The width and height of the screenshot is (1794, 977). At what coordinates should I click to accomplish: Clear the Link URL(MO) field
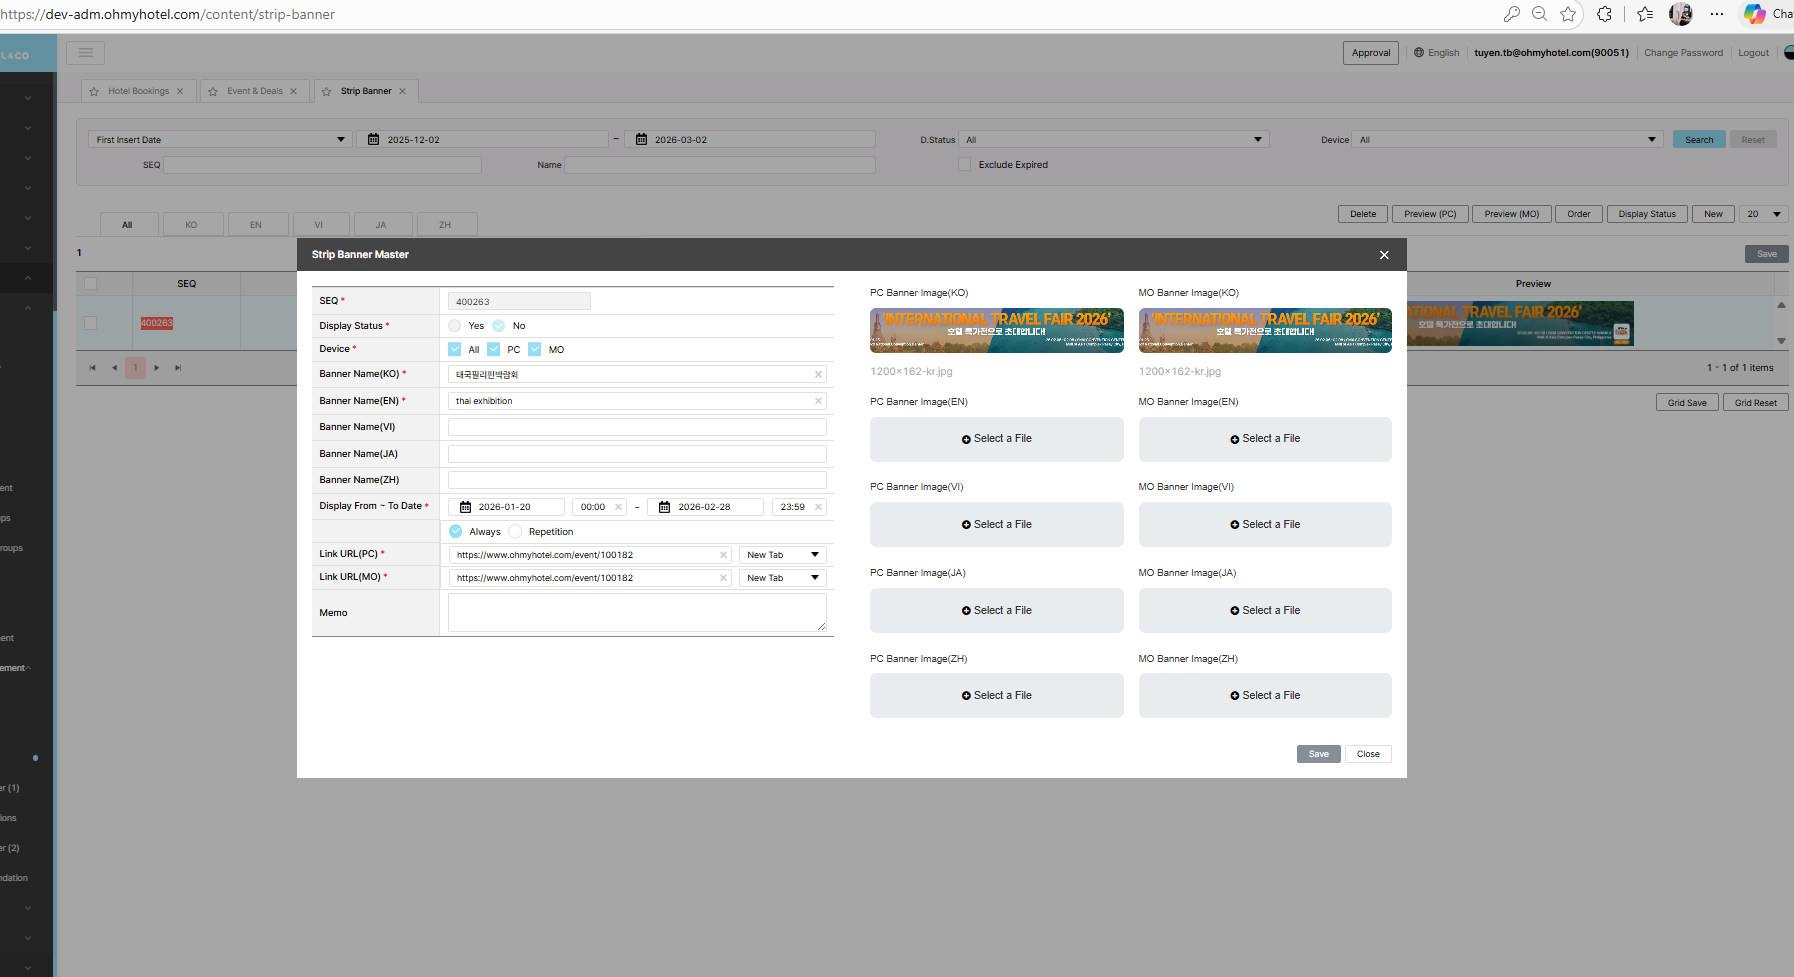coord(723,578)
